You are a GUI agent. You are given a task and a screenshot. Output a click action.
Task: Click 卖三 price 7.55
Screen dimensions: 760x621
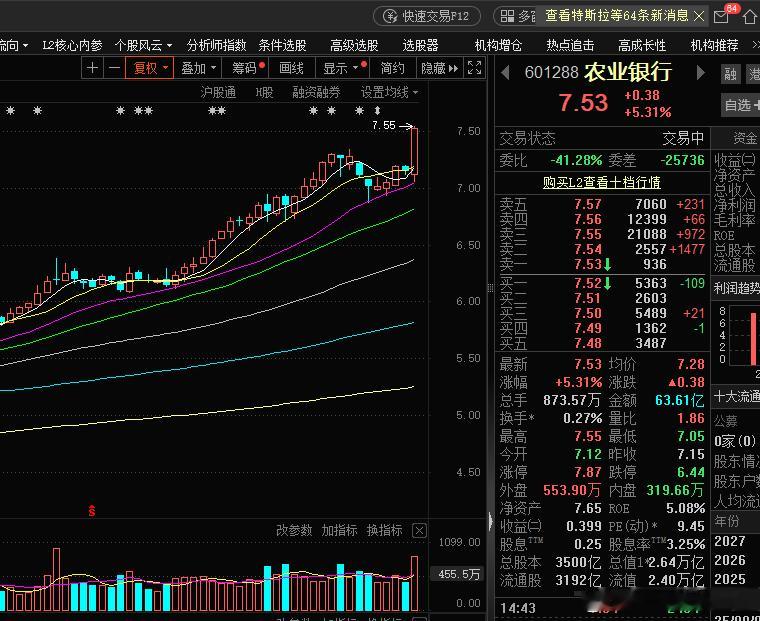pos(587,235)
